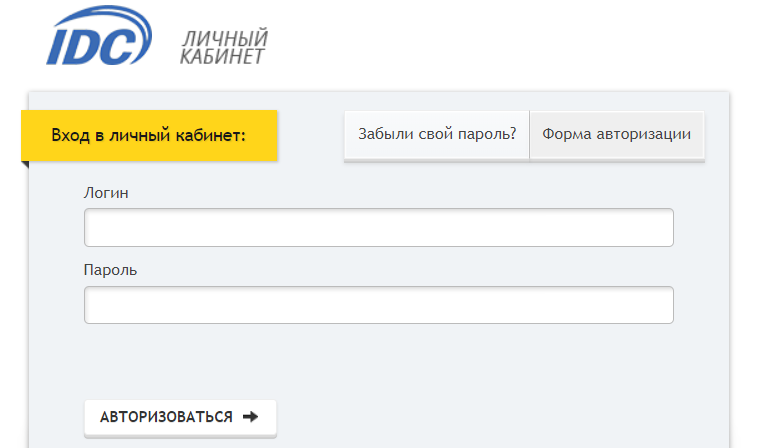Open the Забыли свой пароль? tab

click(437, 134)
